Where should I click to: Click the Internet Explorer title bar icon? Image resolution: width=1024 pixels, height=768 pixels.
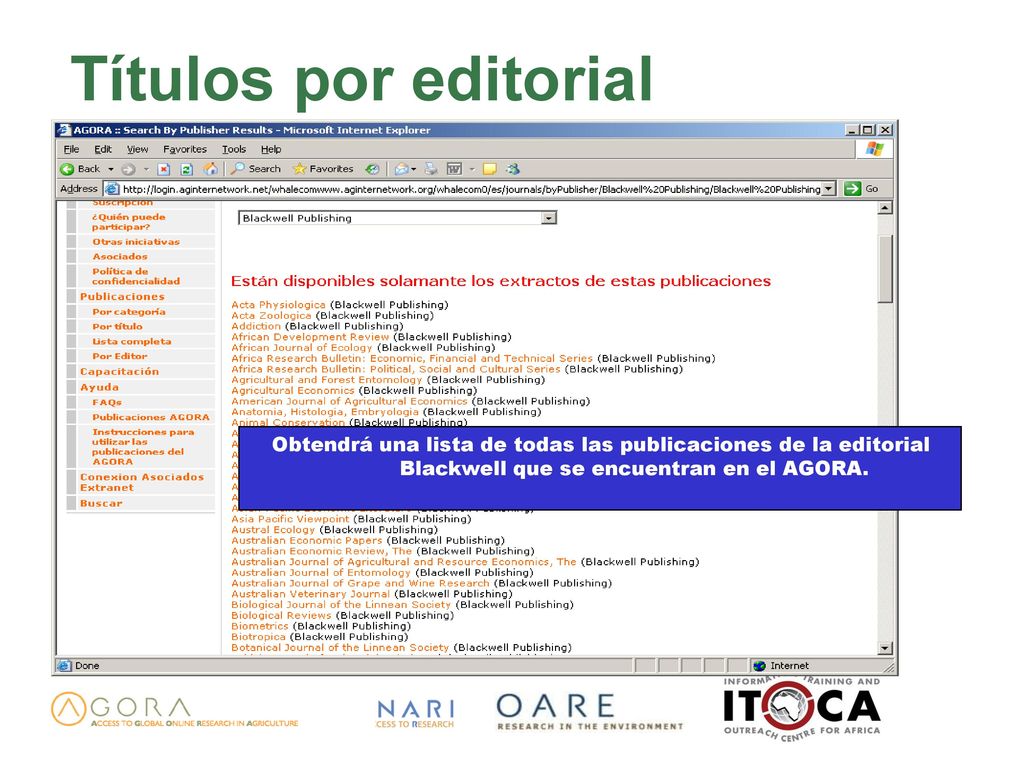(64, 130)
